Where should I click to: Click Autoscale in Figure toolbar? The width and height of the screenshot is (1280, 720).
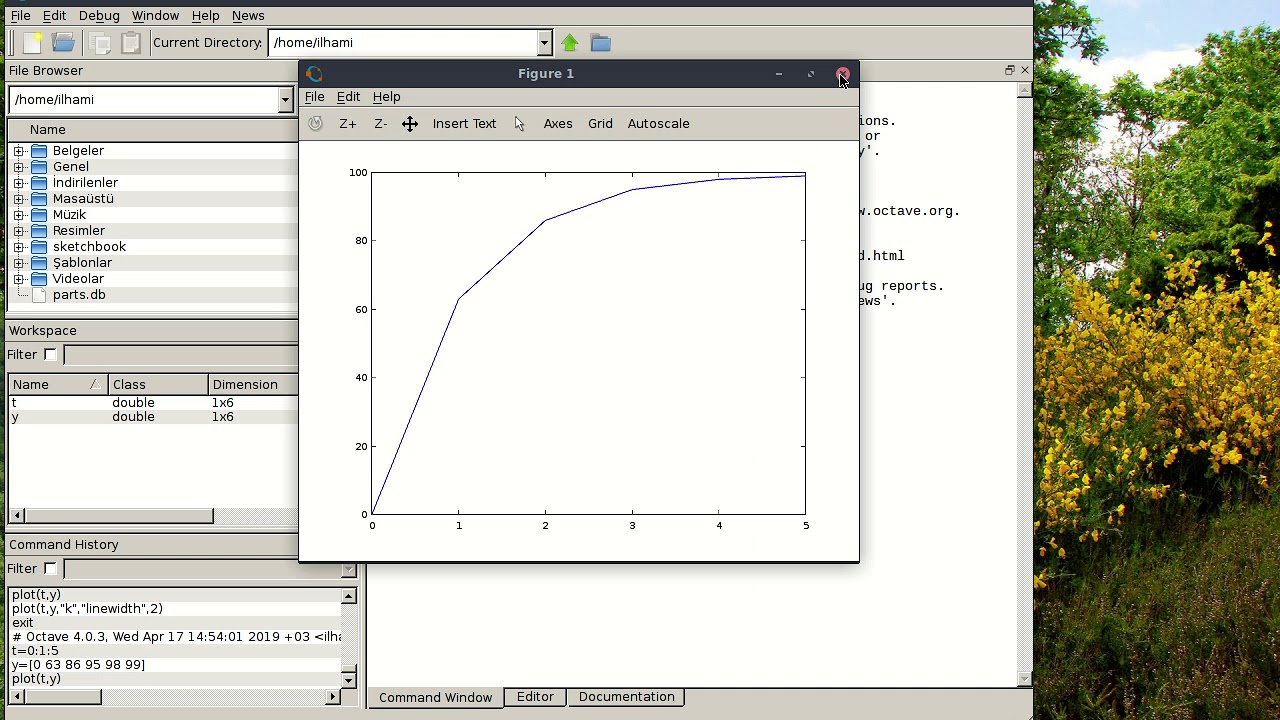658,124
